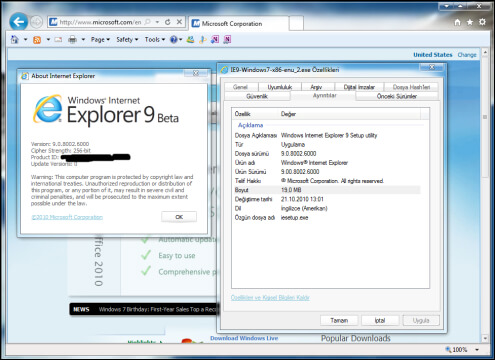Viewport: 495px width, 360px height.
Task: Click the Özellikleri ve Kişisel Bilgileri Kaldır link
Action: pyautogui.click(x=270, y=298)
